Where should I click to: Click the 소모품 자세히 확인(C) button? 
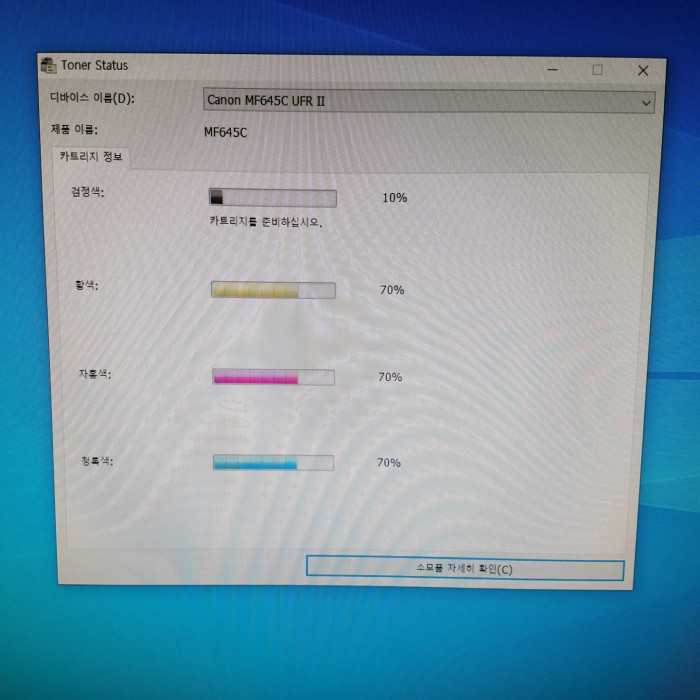tap(465, 568)
